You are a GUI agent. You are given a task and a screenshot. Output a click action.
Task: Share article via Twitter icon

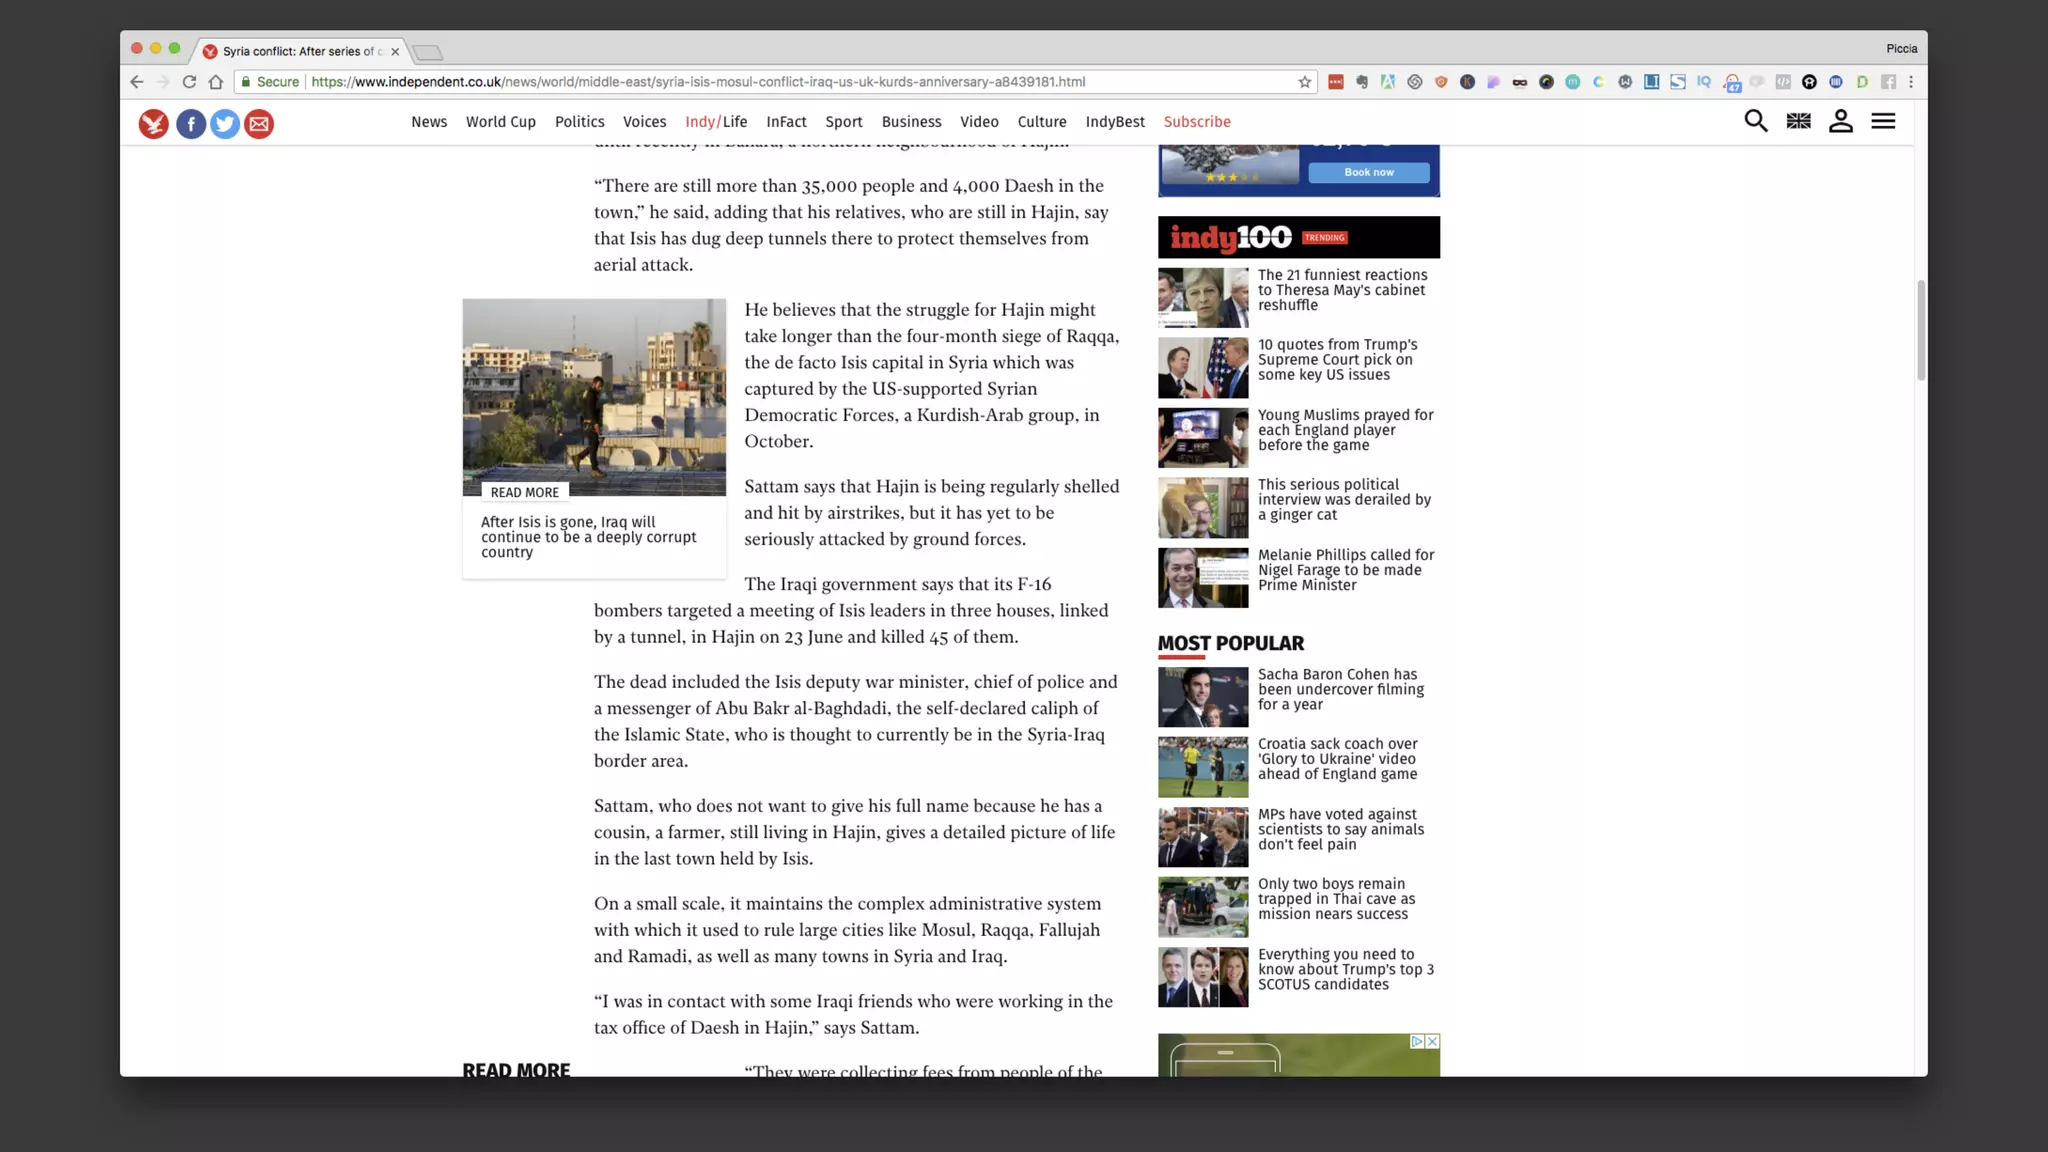[225, 123]
